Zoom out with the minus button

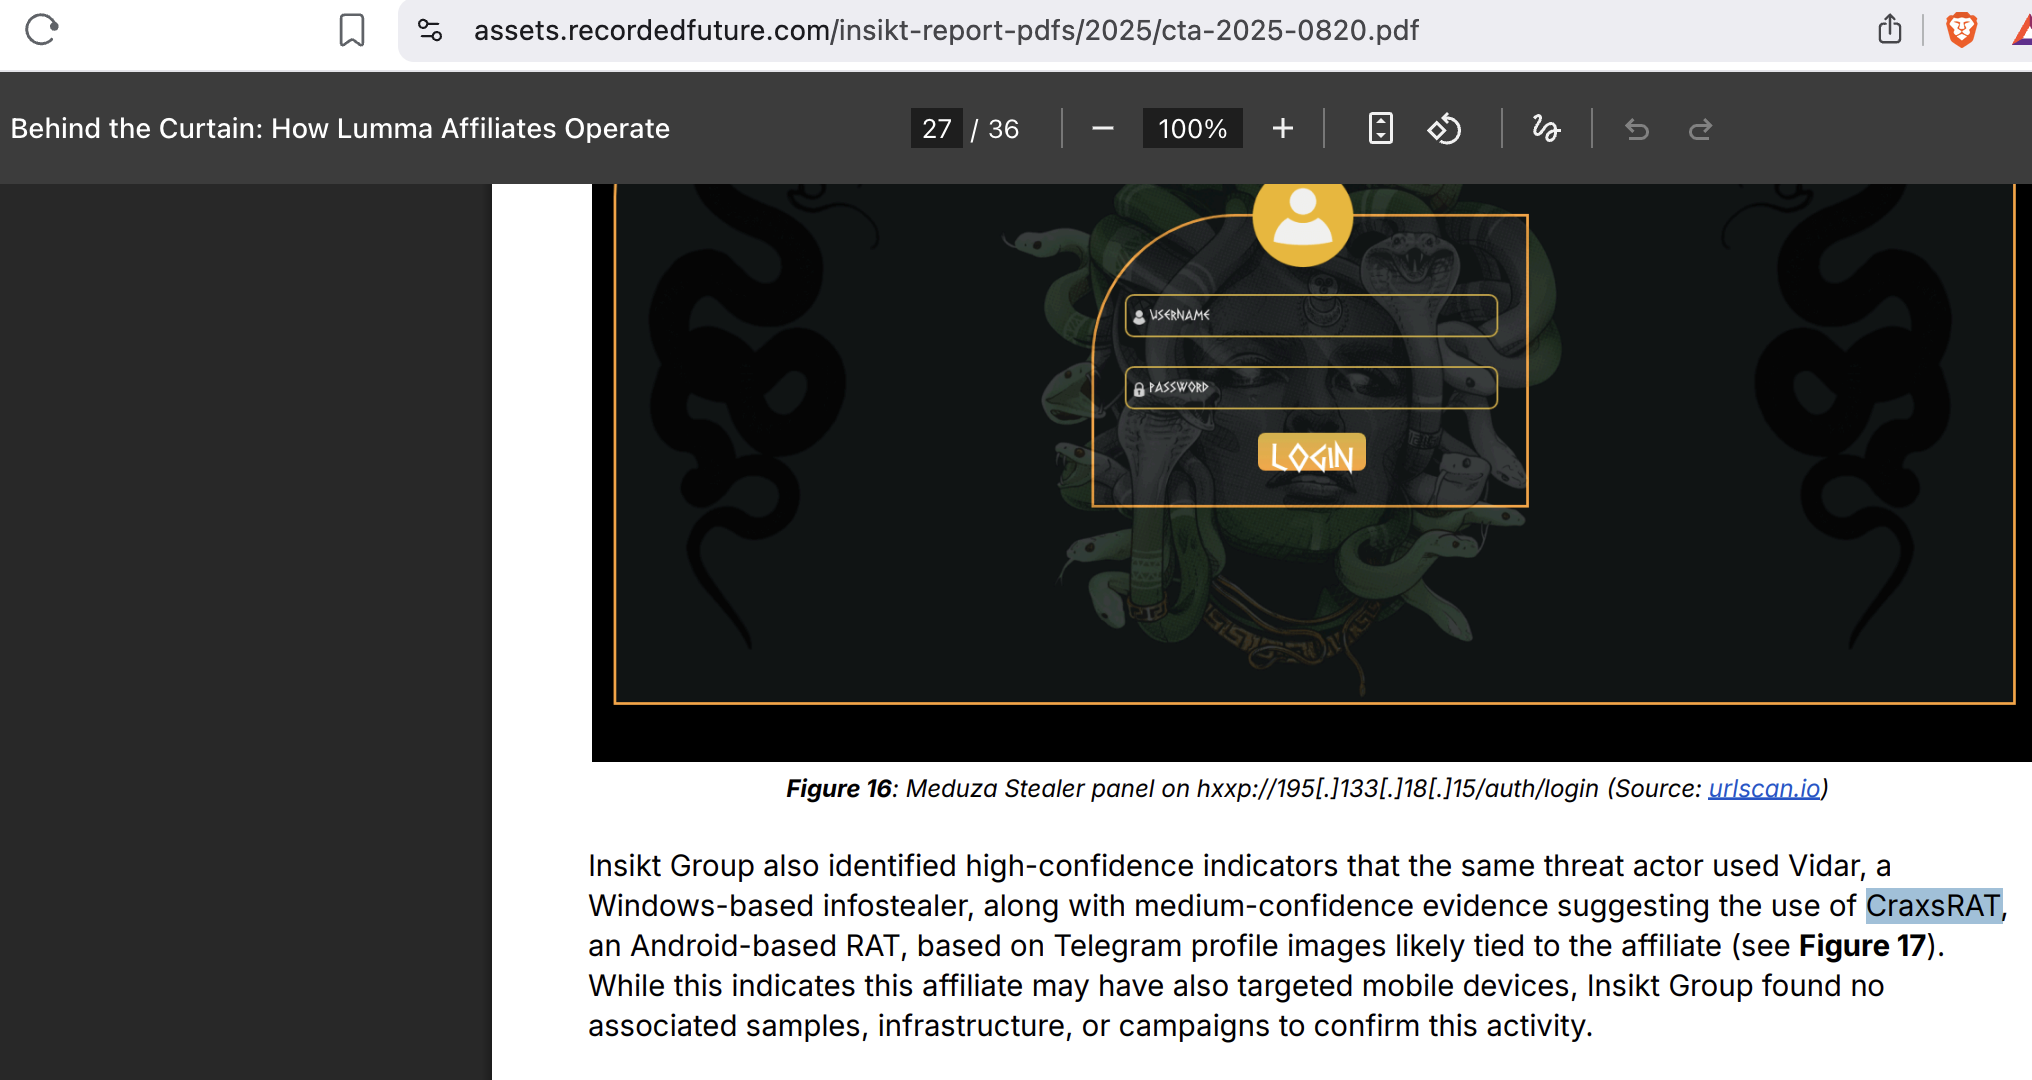pos(1103,129)
